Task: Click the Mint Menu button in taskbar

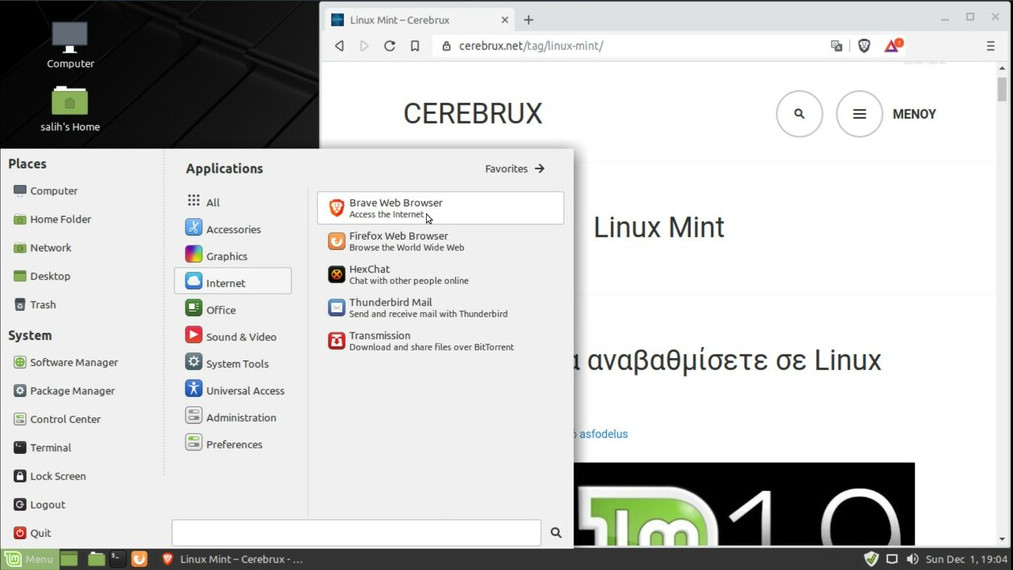Action: coord(29,559)
